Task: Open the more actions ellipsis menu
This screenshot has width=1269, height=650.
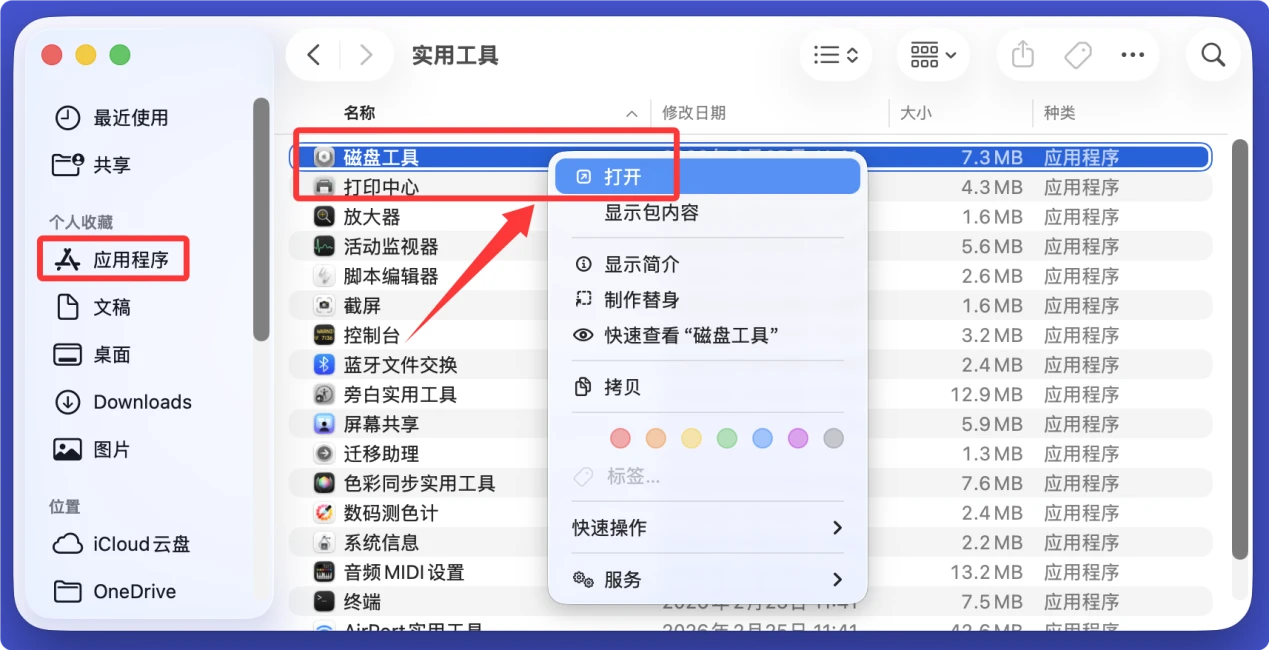Action: click(x=1132, y=55)
